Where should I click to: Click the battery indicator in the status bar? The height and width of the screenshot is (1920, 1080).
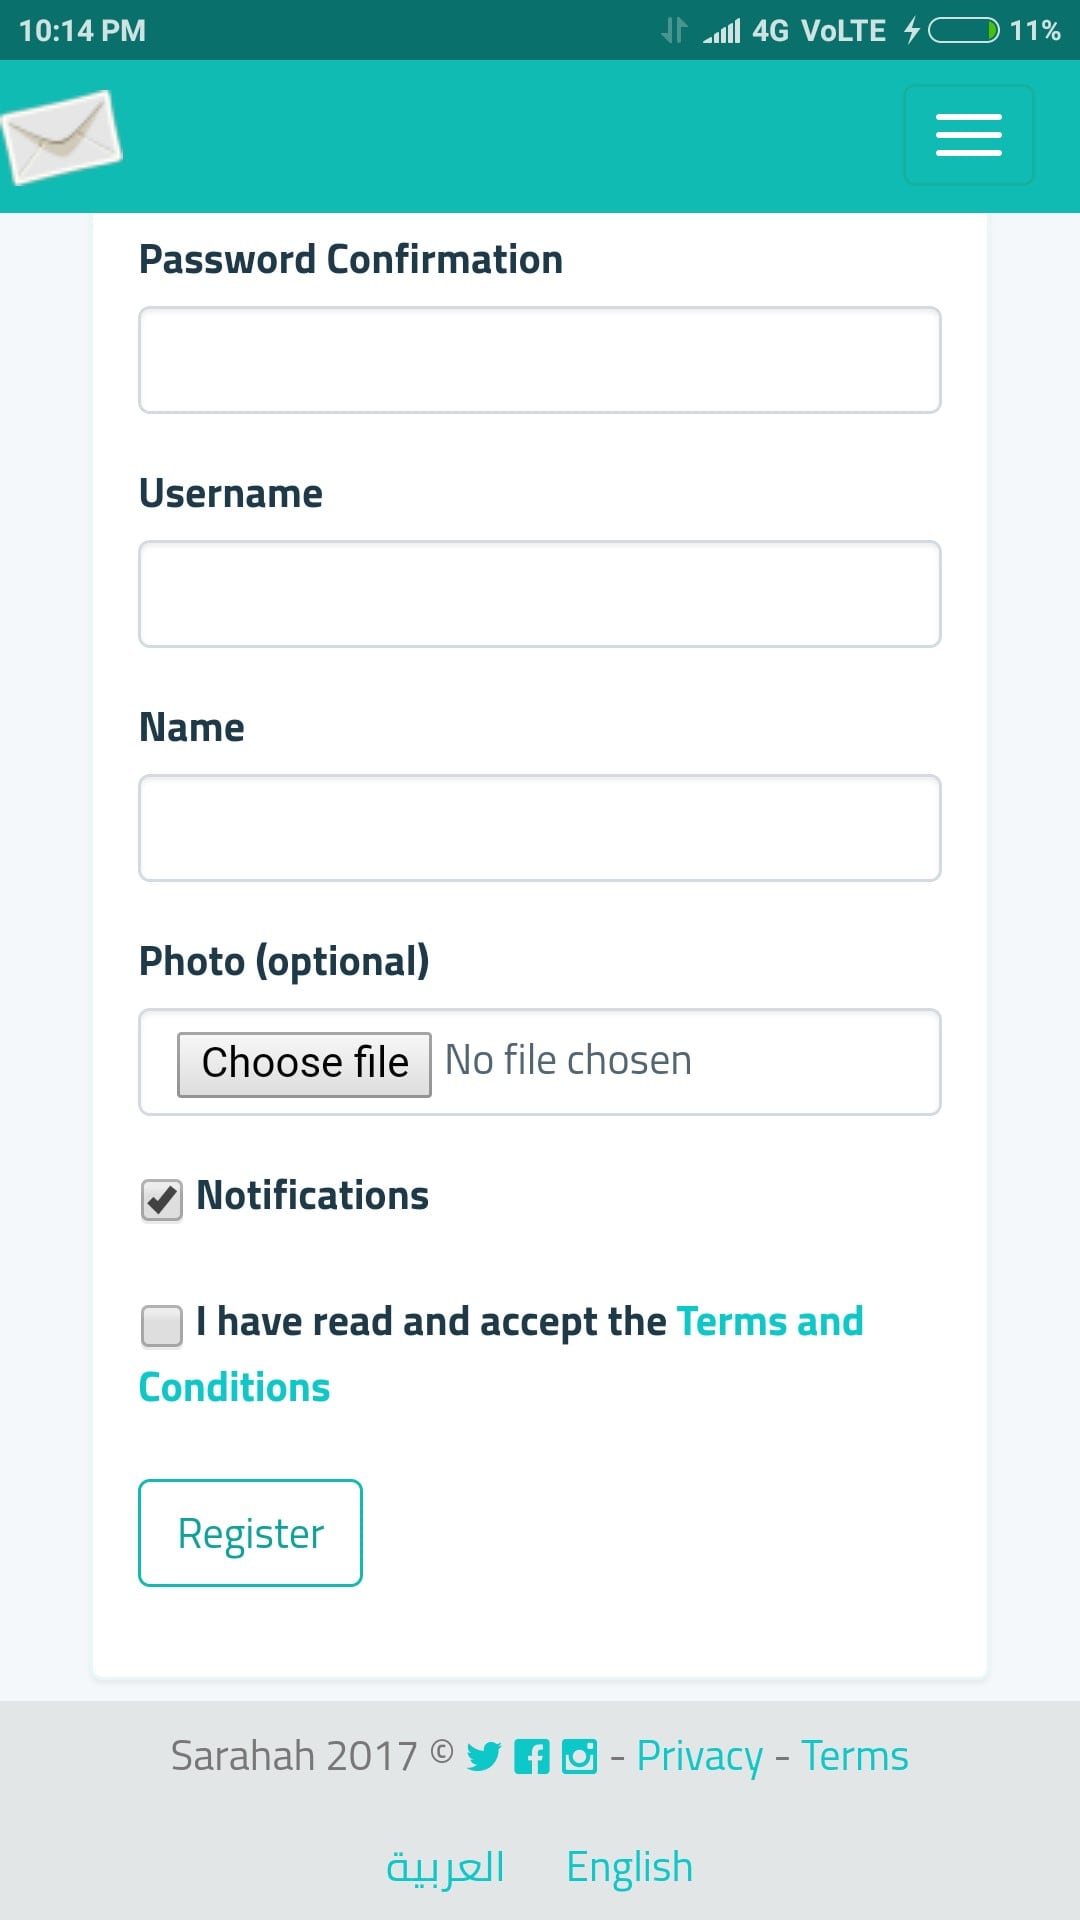pyautogui.click(x=963, y=29)
